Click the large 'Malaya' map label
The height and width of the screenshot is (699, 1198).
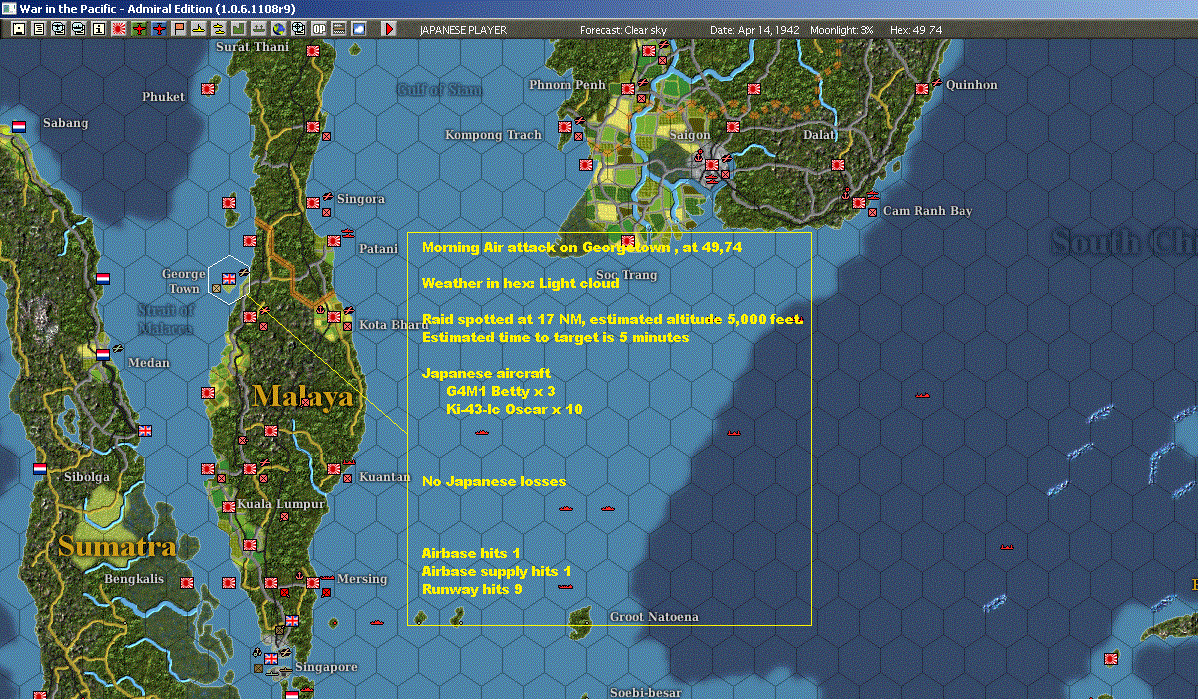(303, 396)
